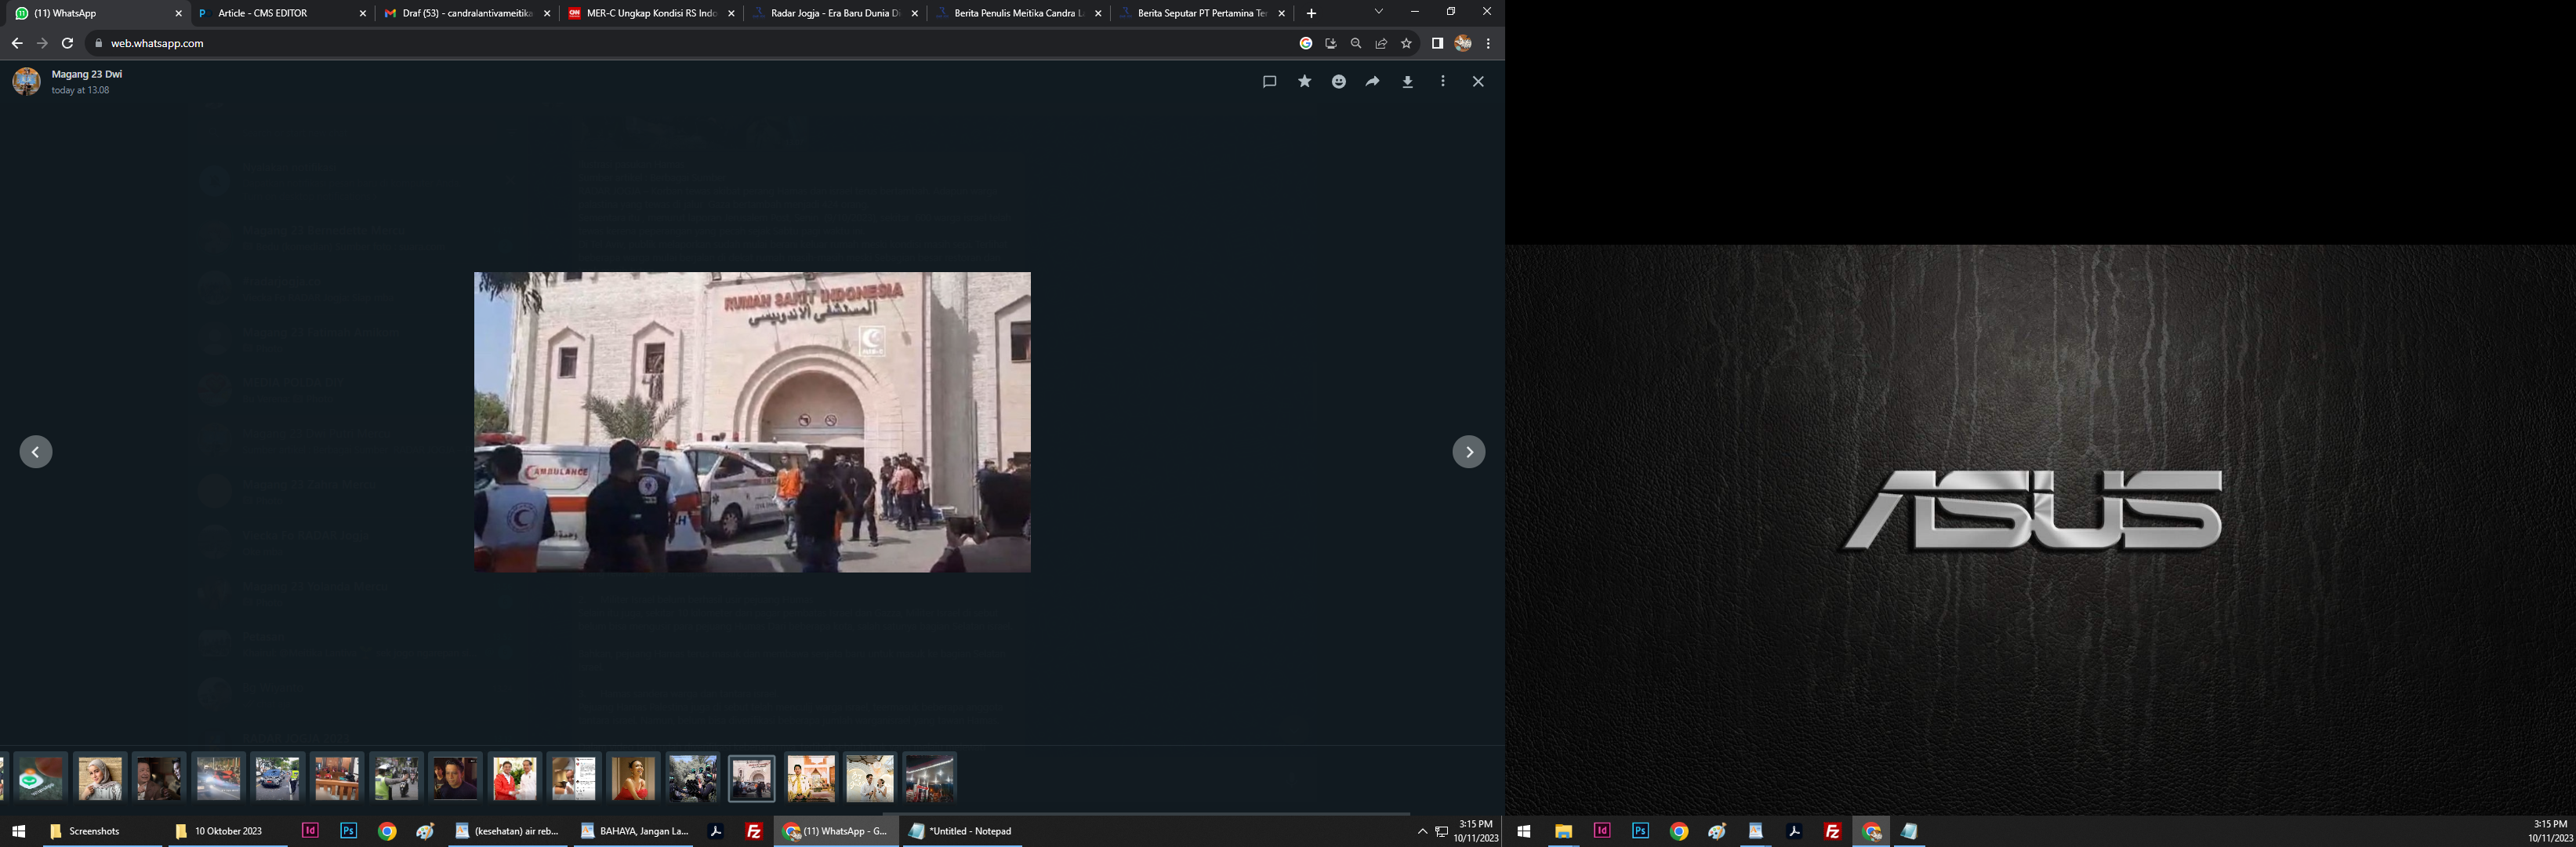Open the Chrome three-dot menu
2576x847 pixels.
point(1488,43)
